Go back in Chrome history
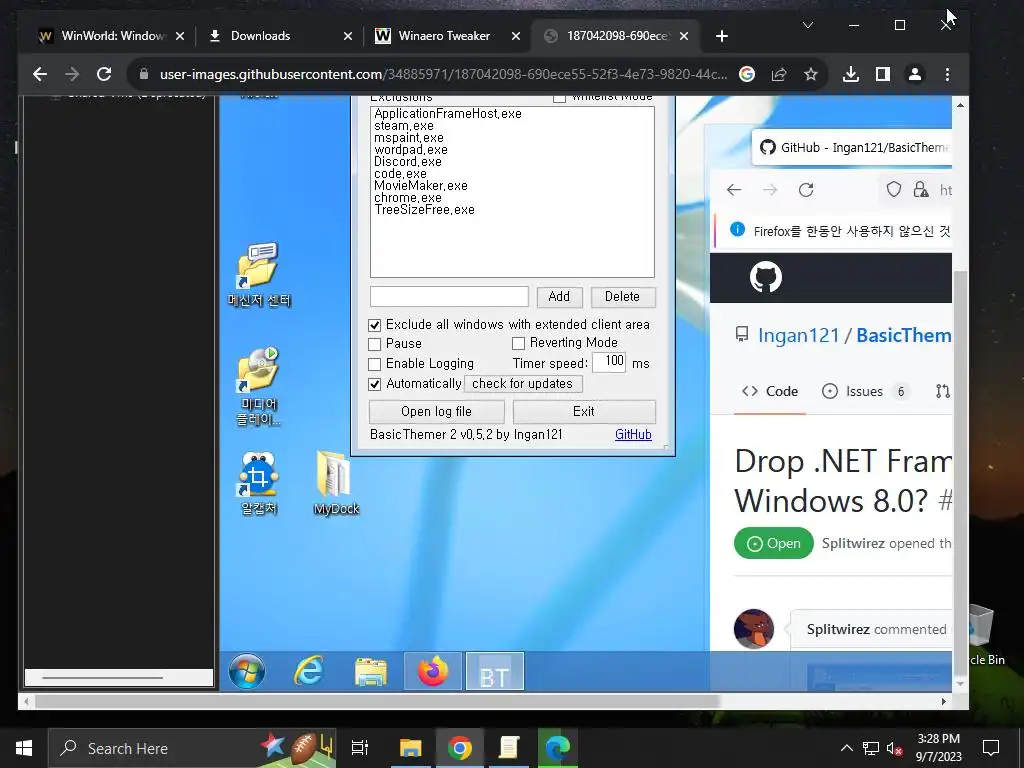Image resolution: width=1024 pixels, height=768 pixels. 40,74
